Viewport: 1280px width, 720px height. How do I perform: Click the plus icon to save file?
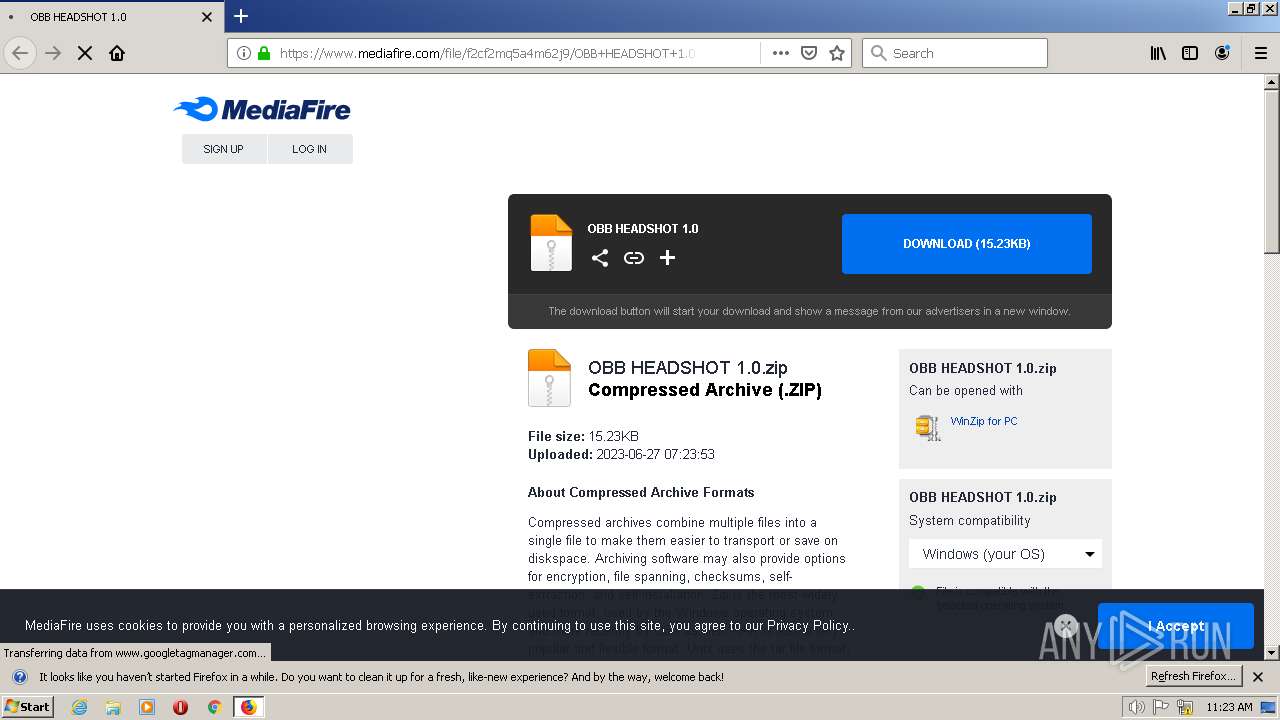(668, 258)
